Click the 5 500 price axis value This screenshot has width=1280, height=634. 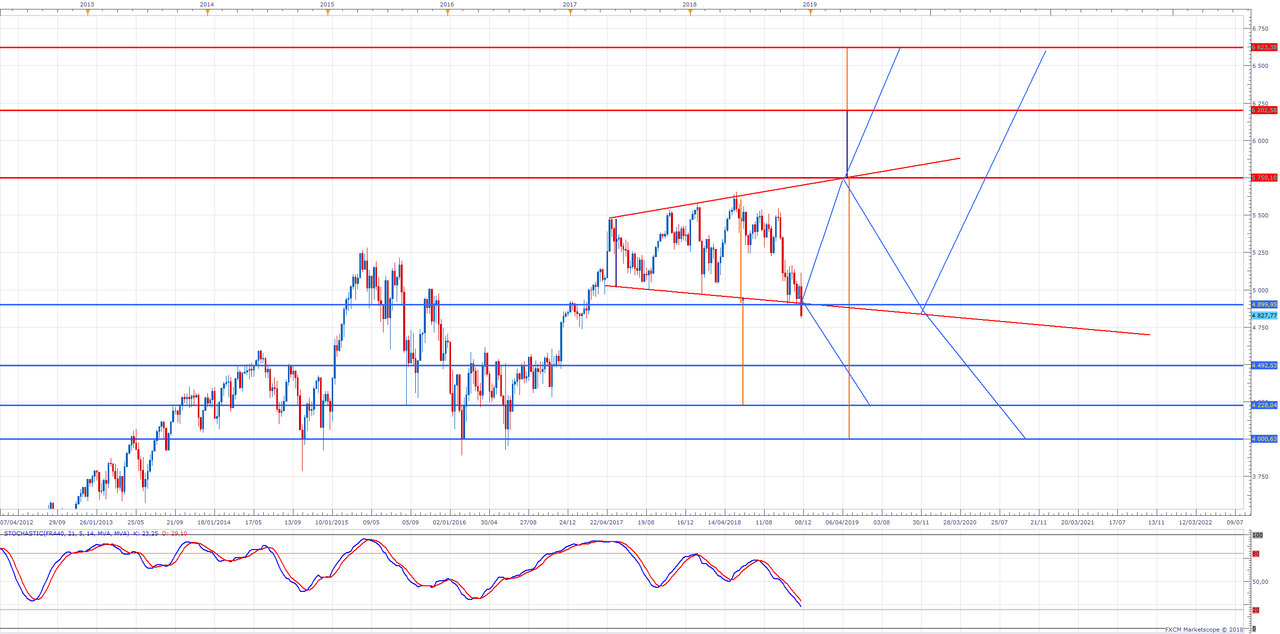1261,215
